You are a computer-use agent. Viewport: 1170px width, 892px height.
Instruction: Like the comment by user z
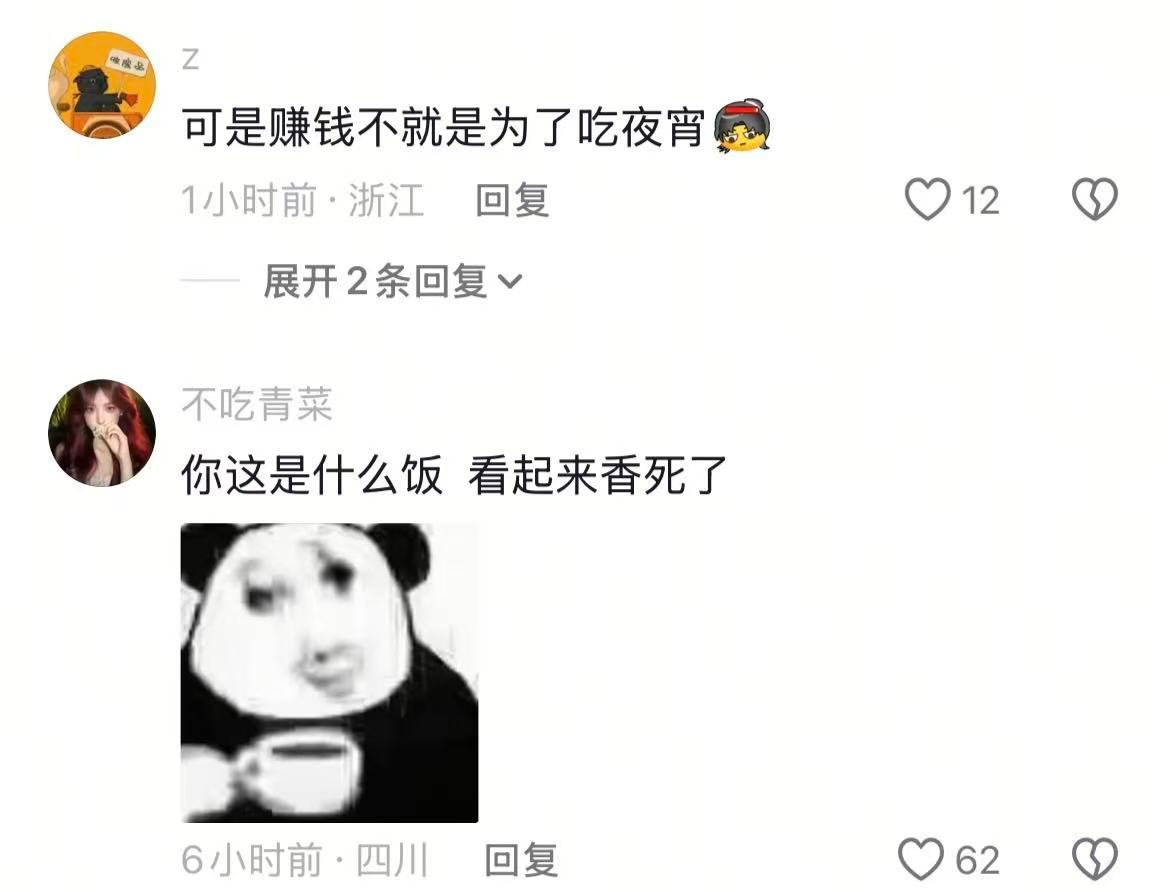click(927, 199)
